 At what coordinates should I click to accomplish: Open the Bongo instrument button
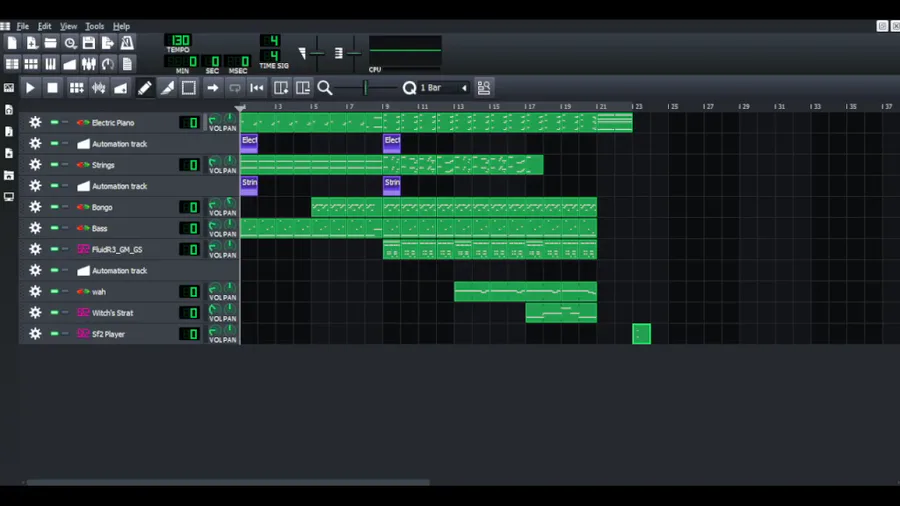(125, 207)
